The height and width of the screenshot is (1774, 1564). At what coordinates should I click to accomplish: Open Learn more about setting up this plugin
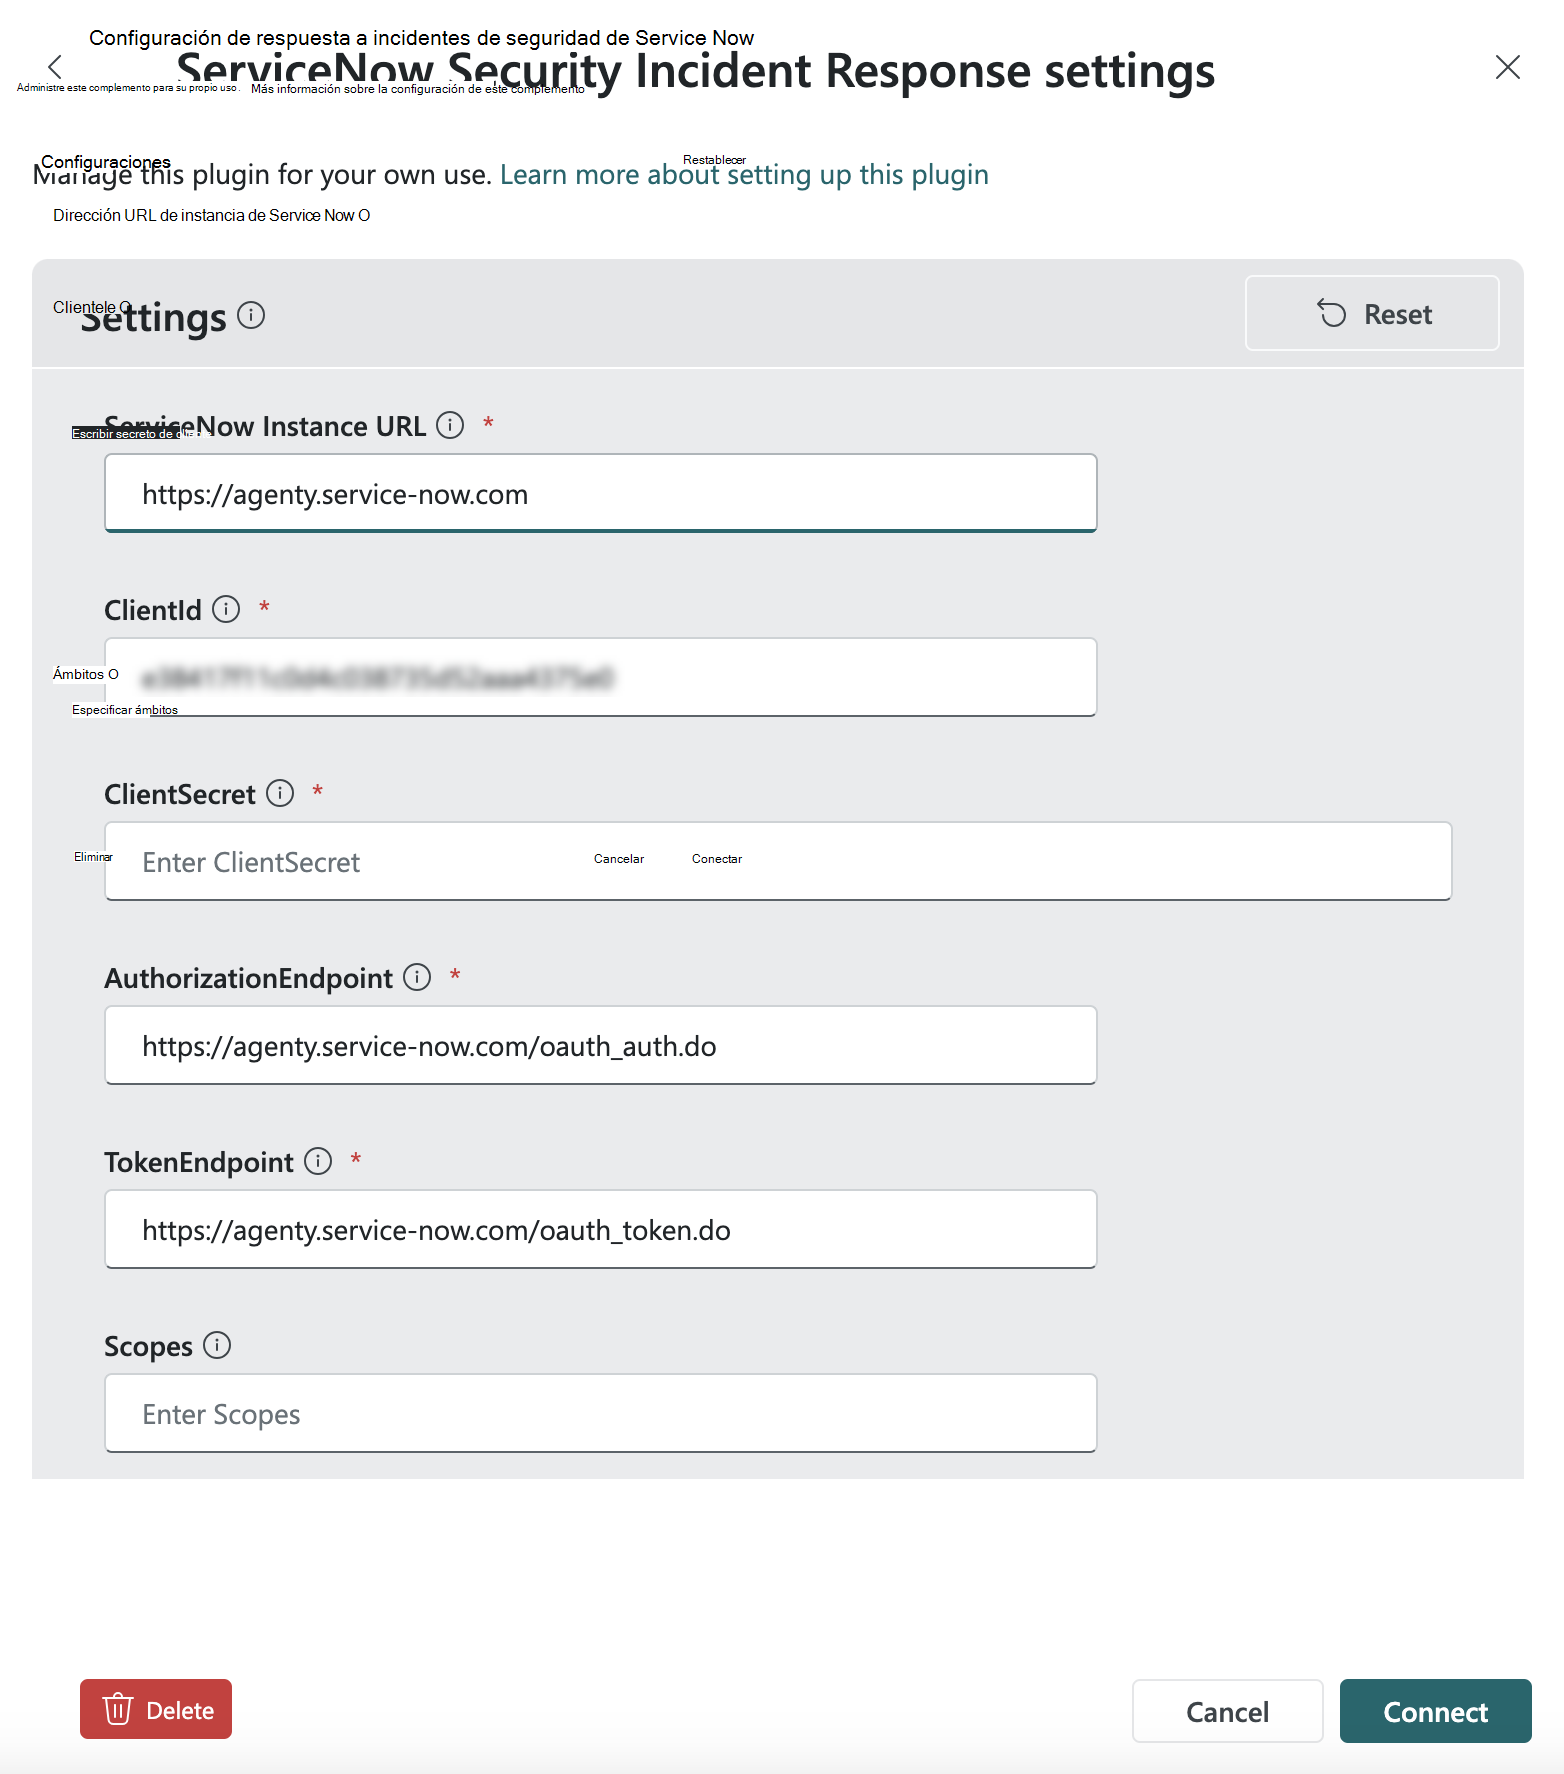(744, 175)
